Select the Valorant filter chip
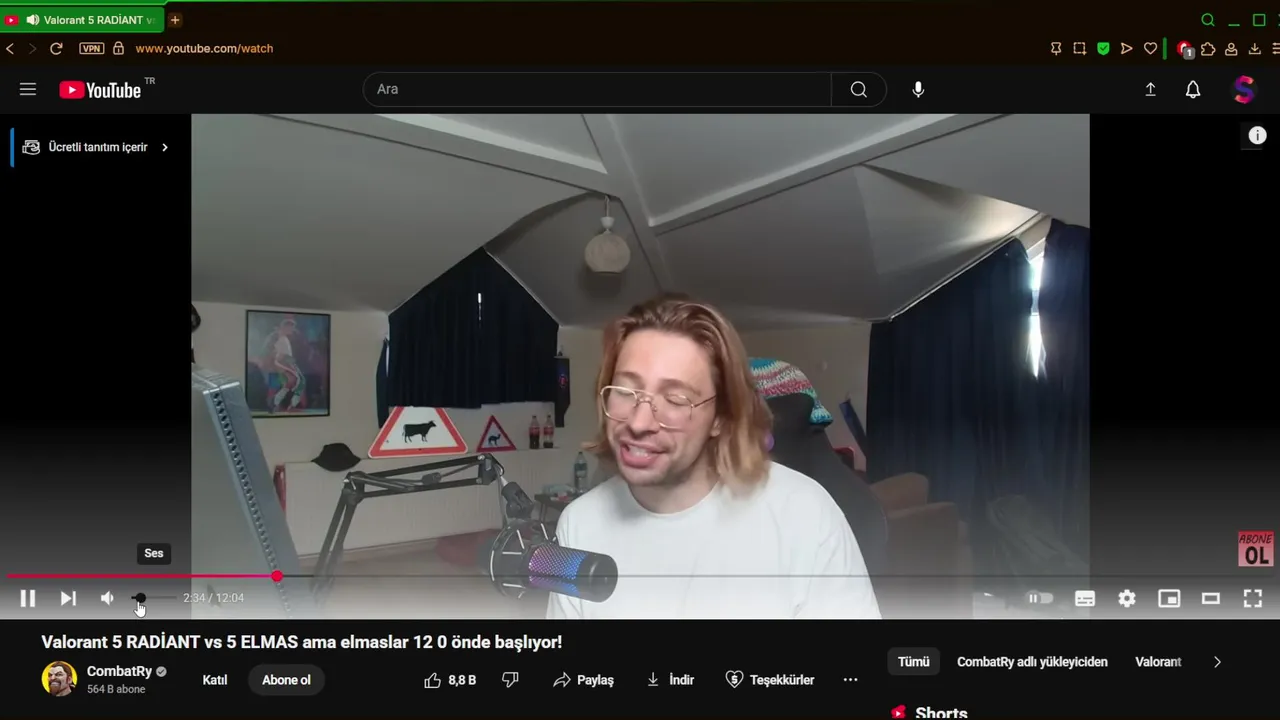The height and width of the screenshot is (720, 1280). click(x=1158, y=662)
